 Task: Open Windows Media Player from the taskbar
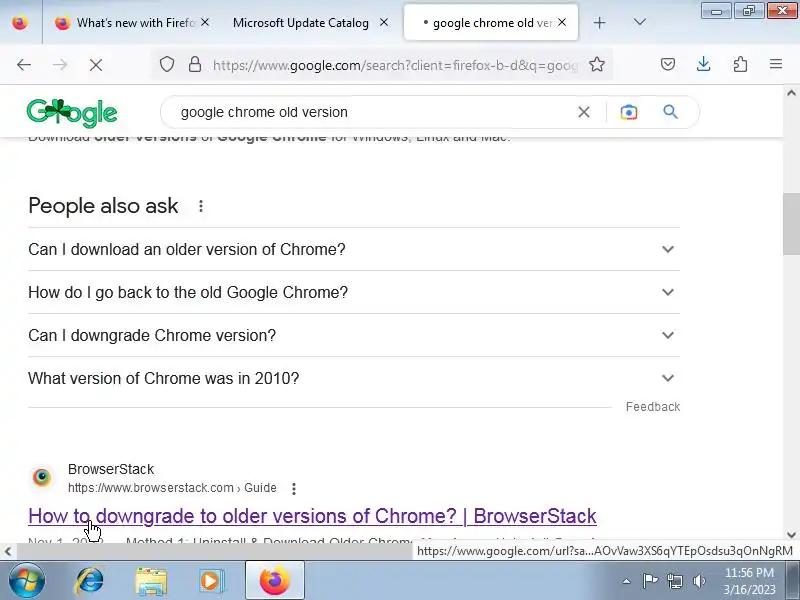coord(210,581)
